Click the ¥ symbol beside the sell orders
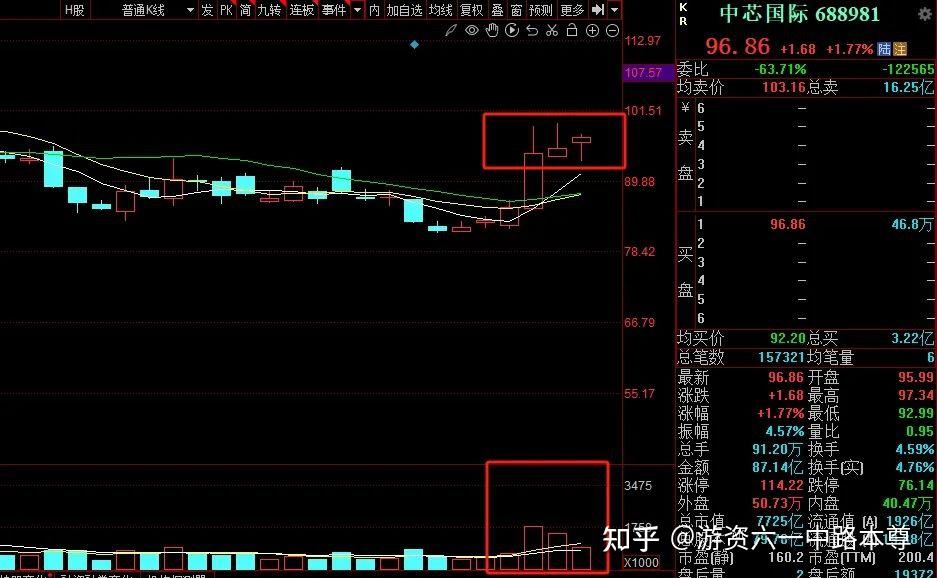Viewport: 937px width, 578px height. [685, 108]
